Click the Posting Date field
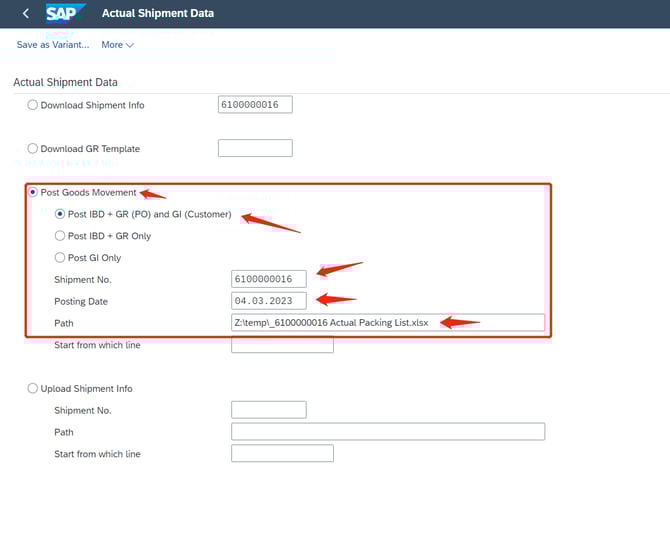 (x=268, y=301)
